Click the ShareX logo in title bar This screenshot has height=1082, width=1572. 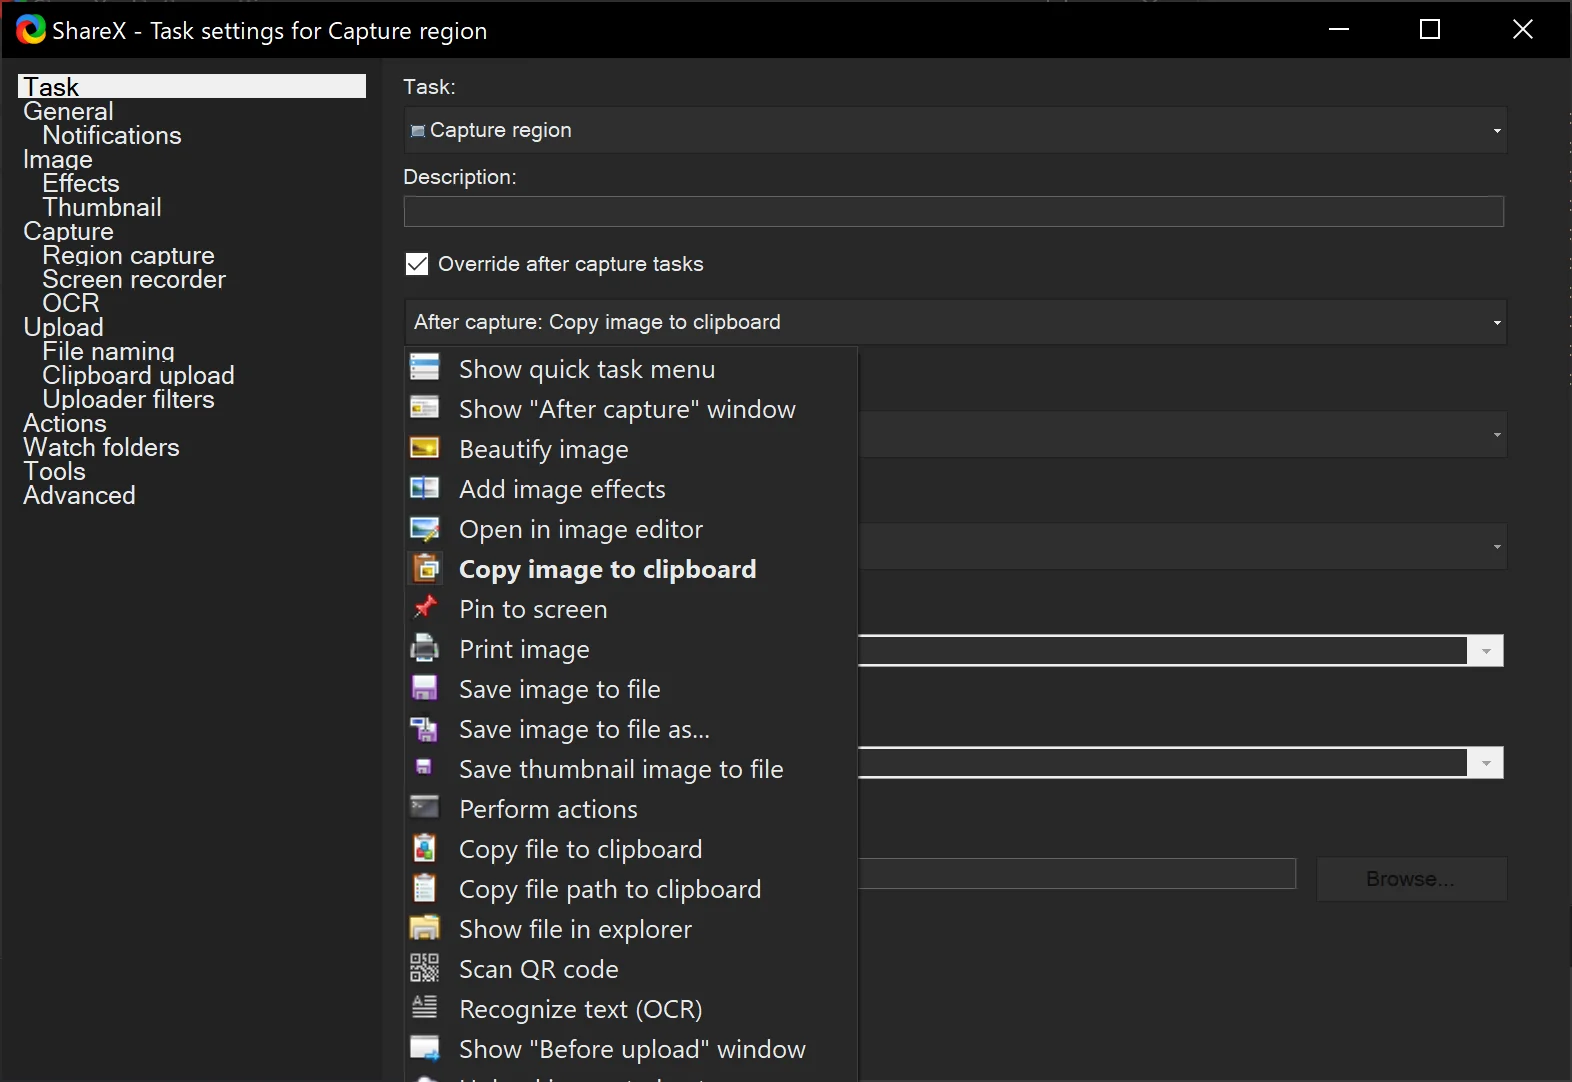31,30
